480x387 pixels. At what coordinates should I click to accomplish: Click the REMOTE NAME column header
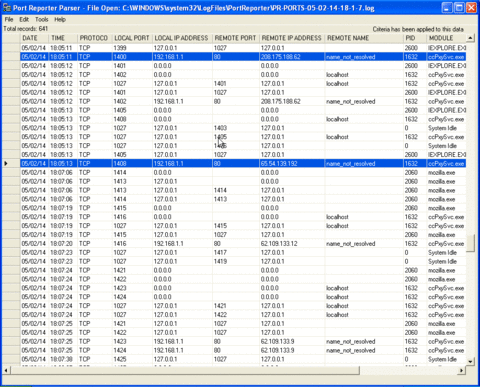click(x=364, y=38)
